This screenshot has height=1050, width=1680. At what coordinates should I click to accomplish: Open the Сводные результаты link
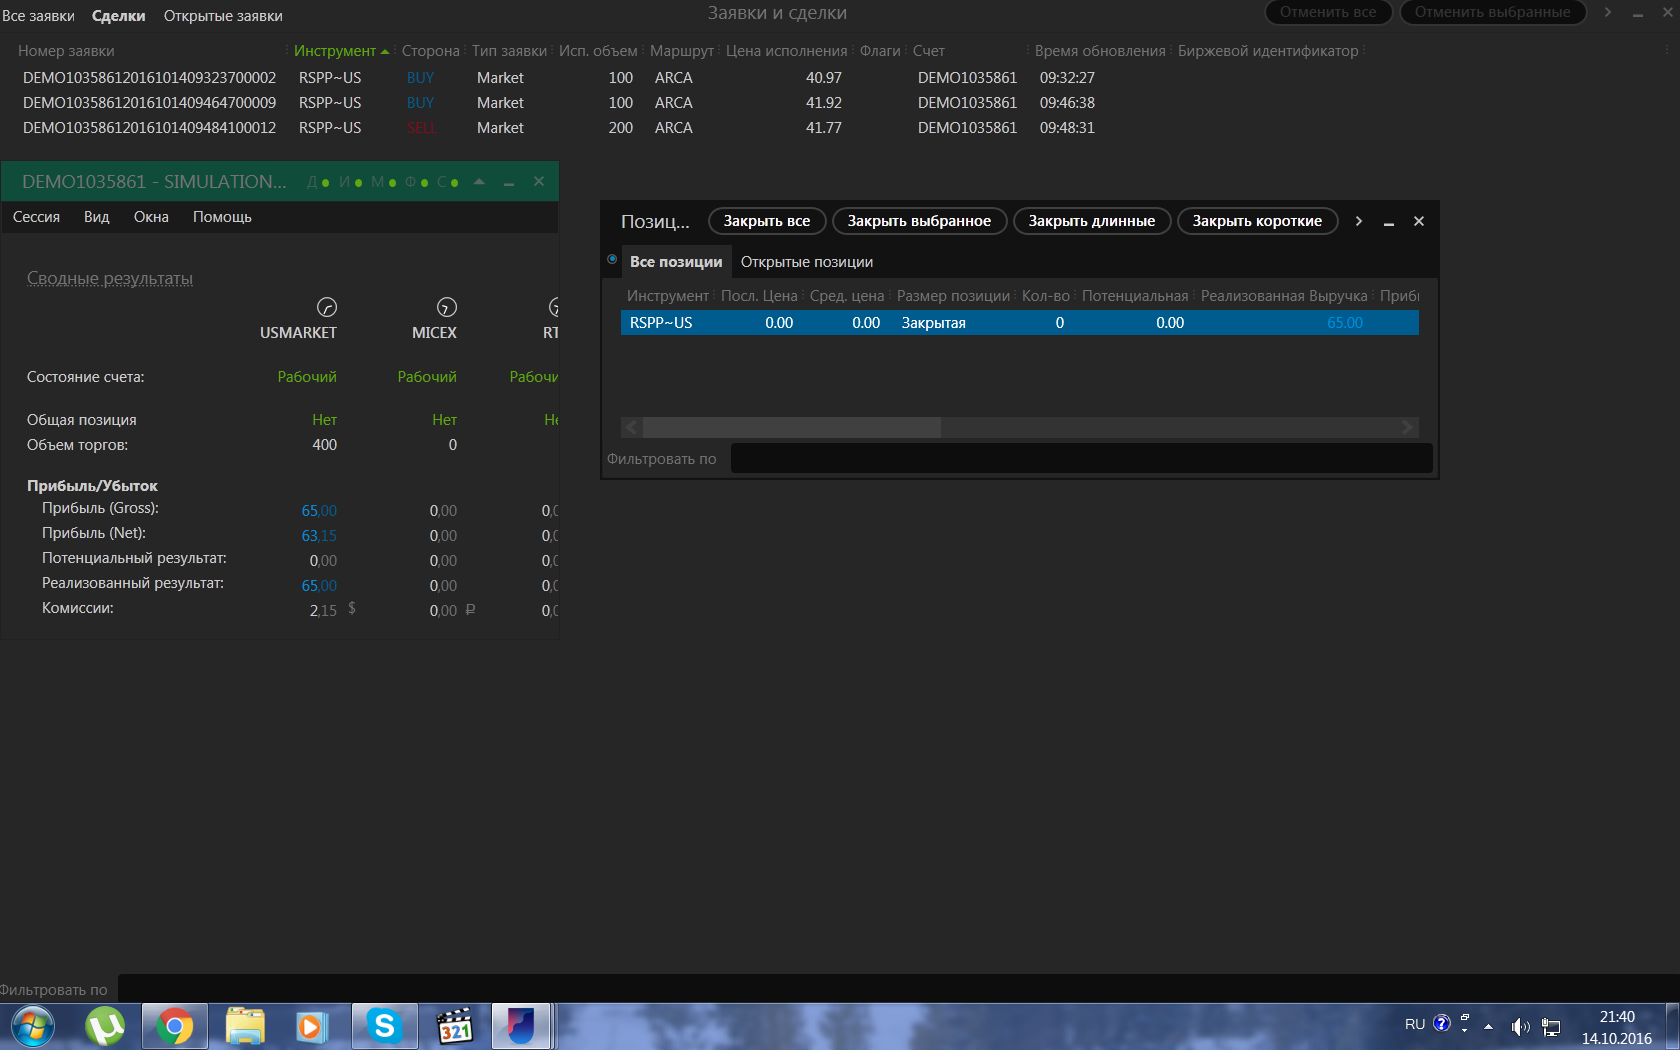pos(110,278)
